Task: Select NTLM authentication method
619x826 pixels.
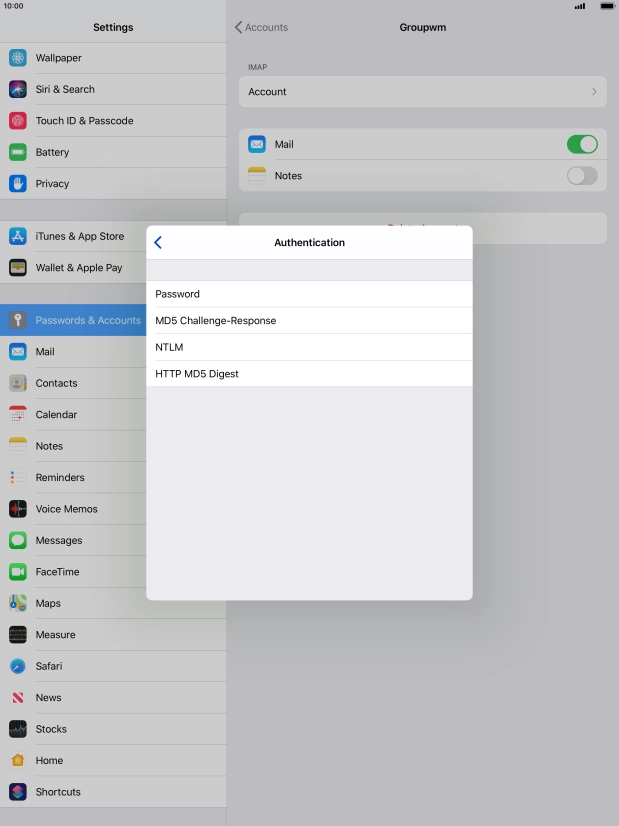Action: [x=308, y=347]
